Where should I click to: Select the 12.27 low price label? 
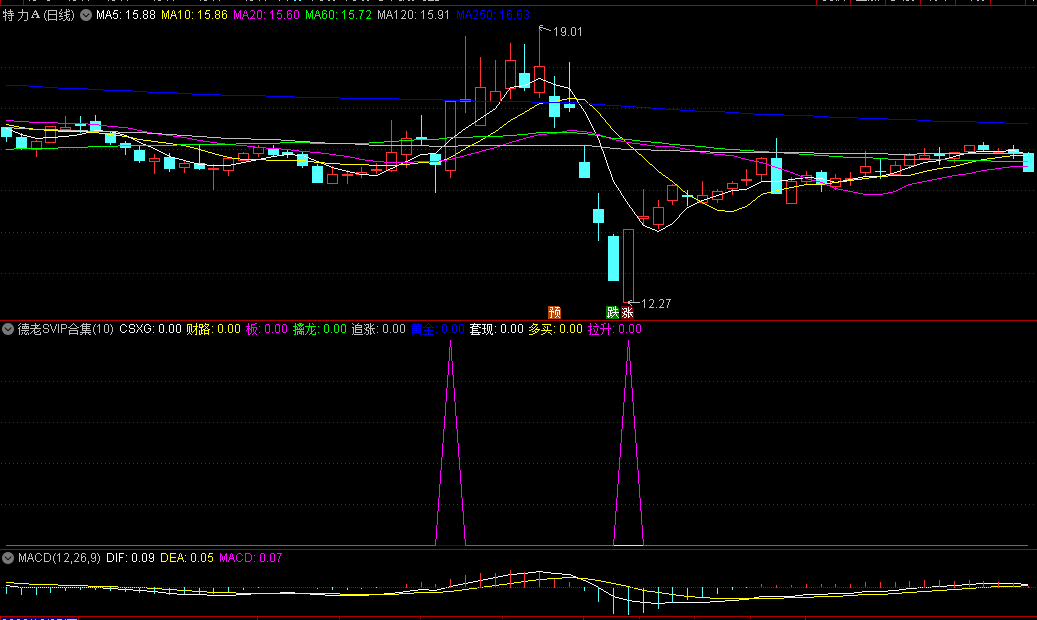[x=655, y=303]
